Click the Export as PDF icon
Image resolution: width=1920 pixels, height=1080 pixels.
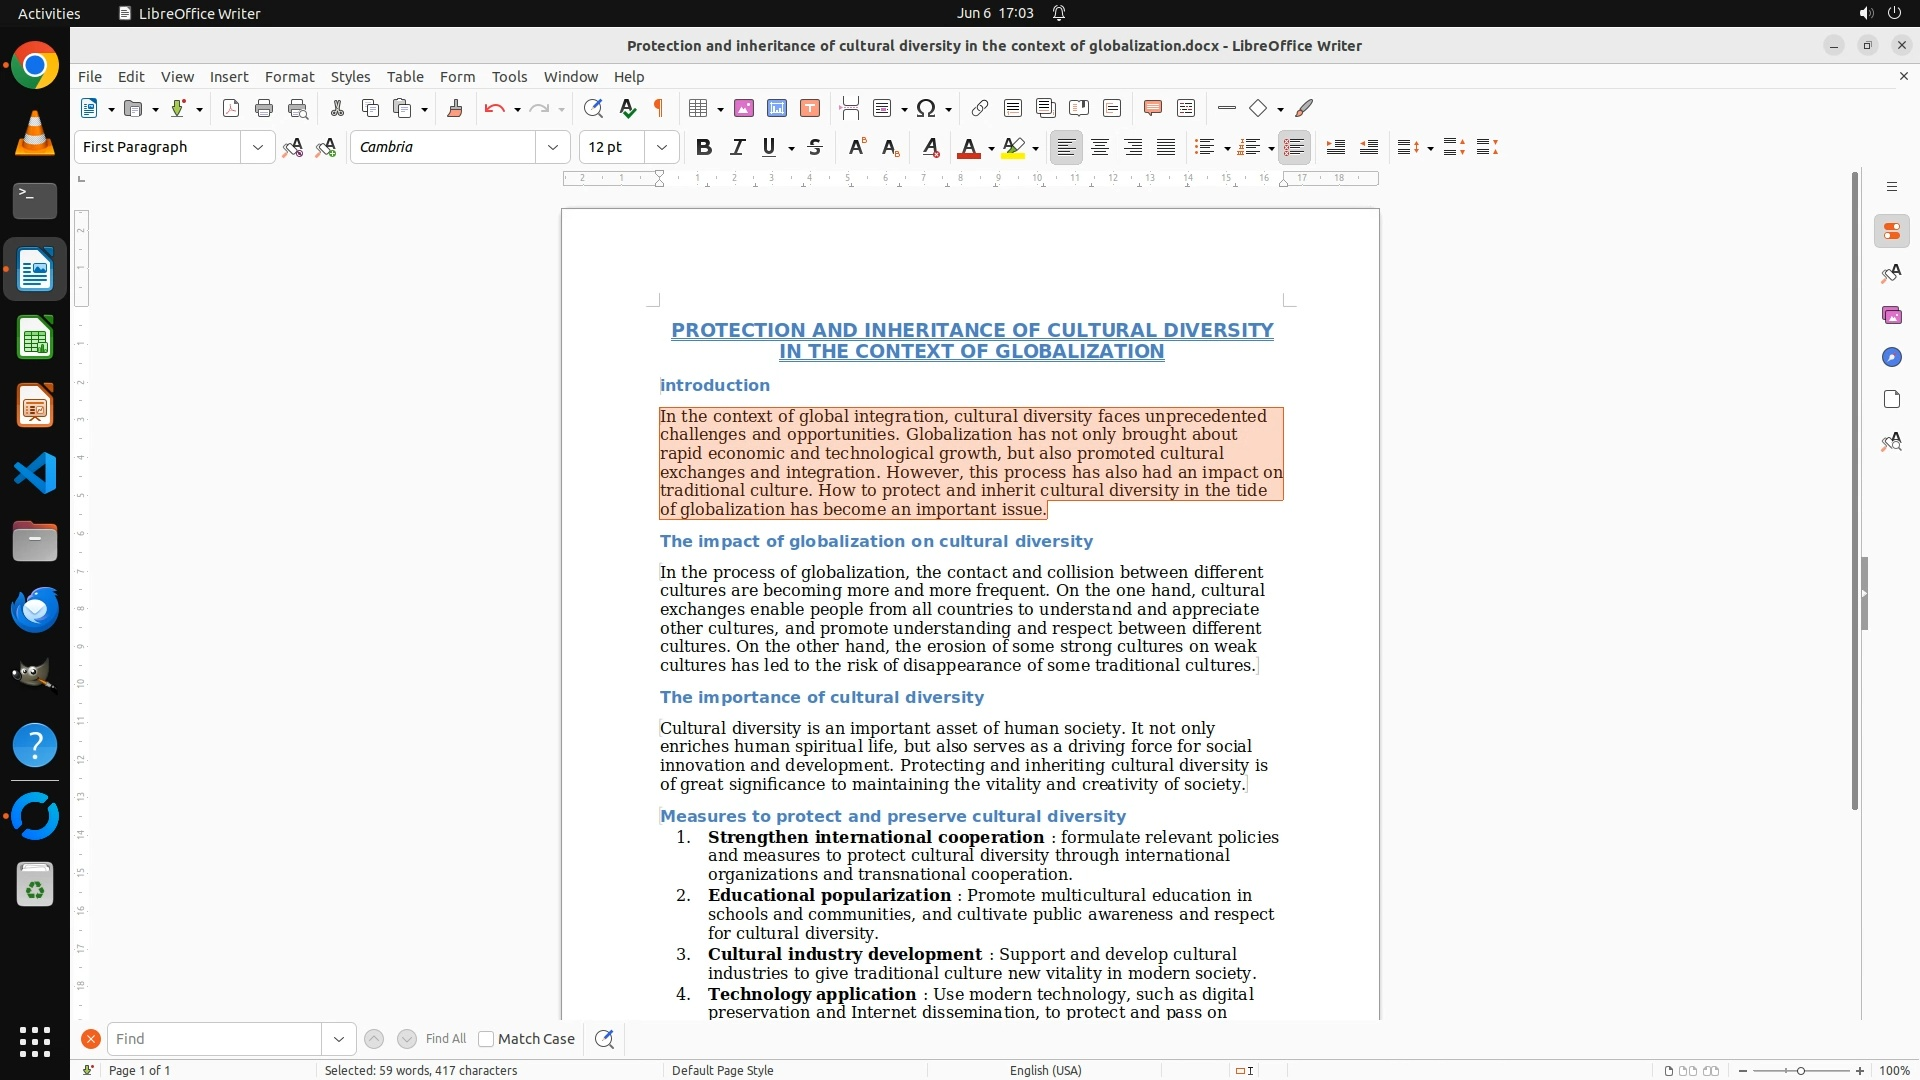[231, 108]
